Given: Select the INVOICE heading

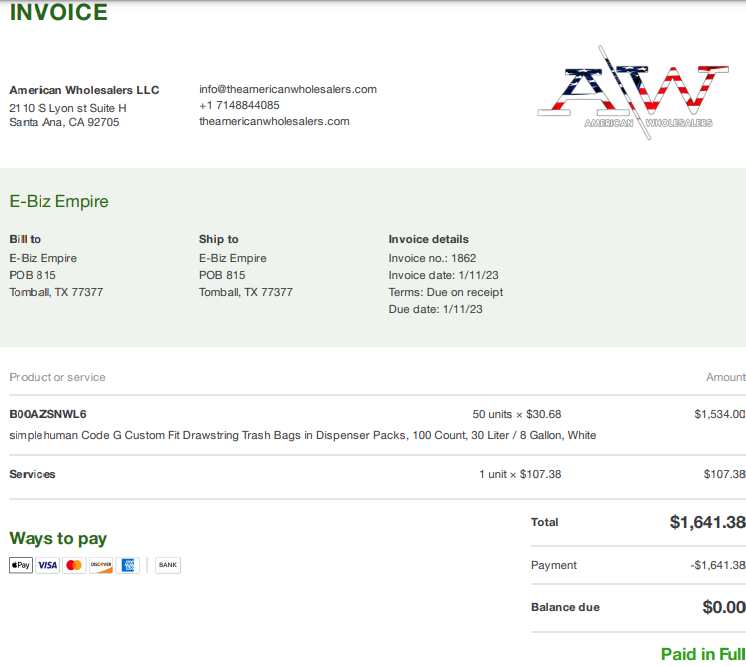Looking at the screenshot, I should pyautogui.click(x=59, y=12).
